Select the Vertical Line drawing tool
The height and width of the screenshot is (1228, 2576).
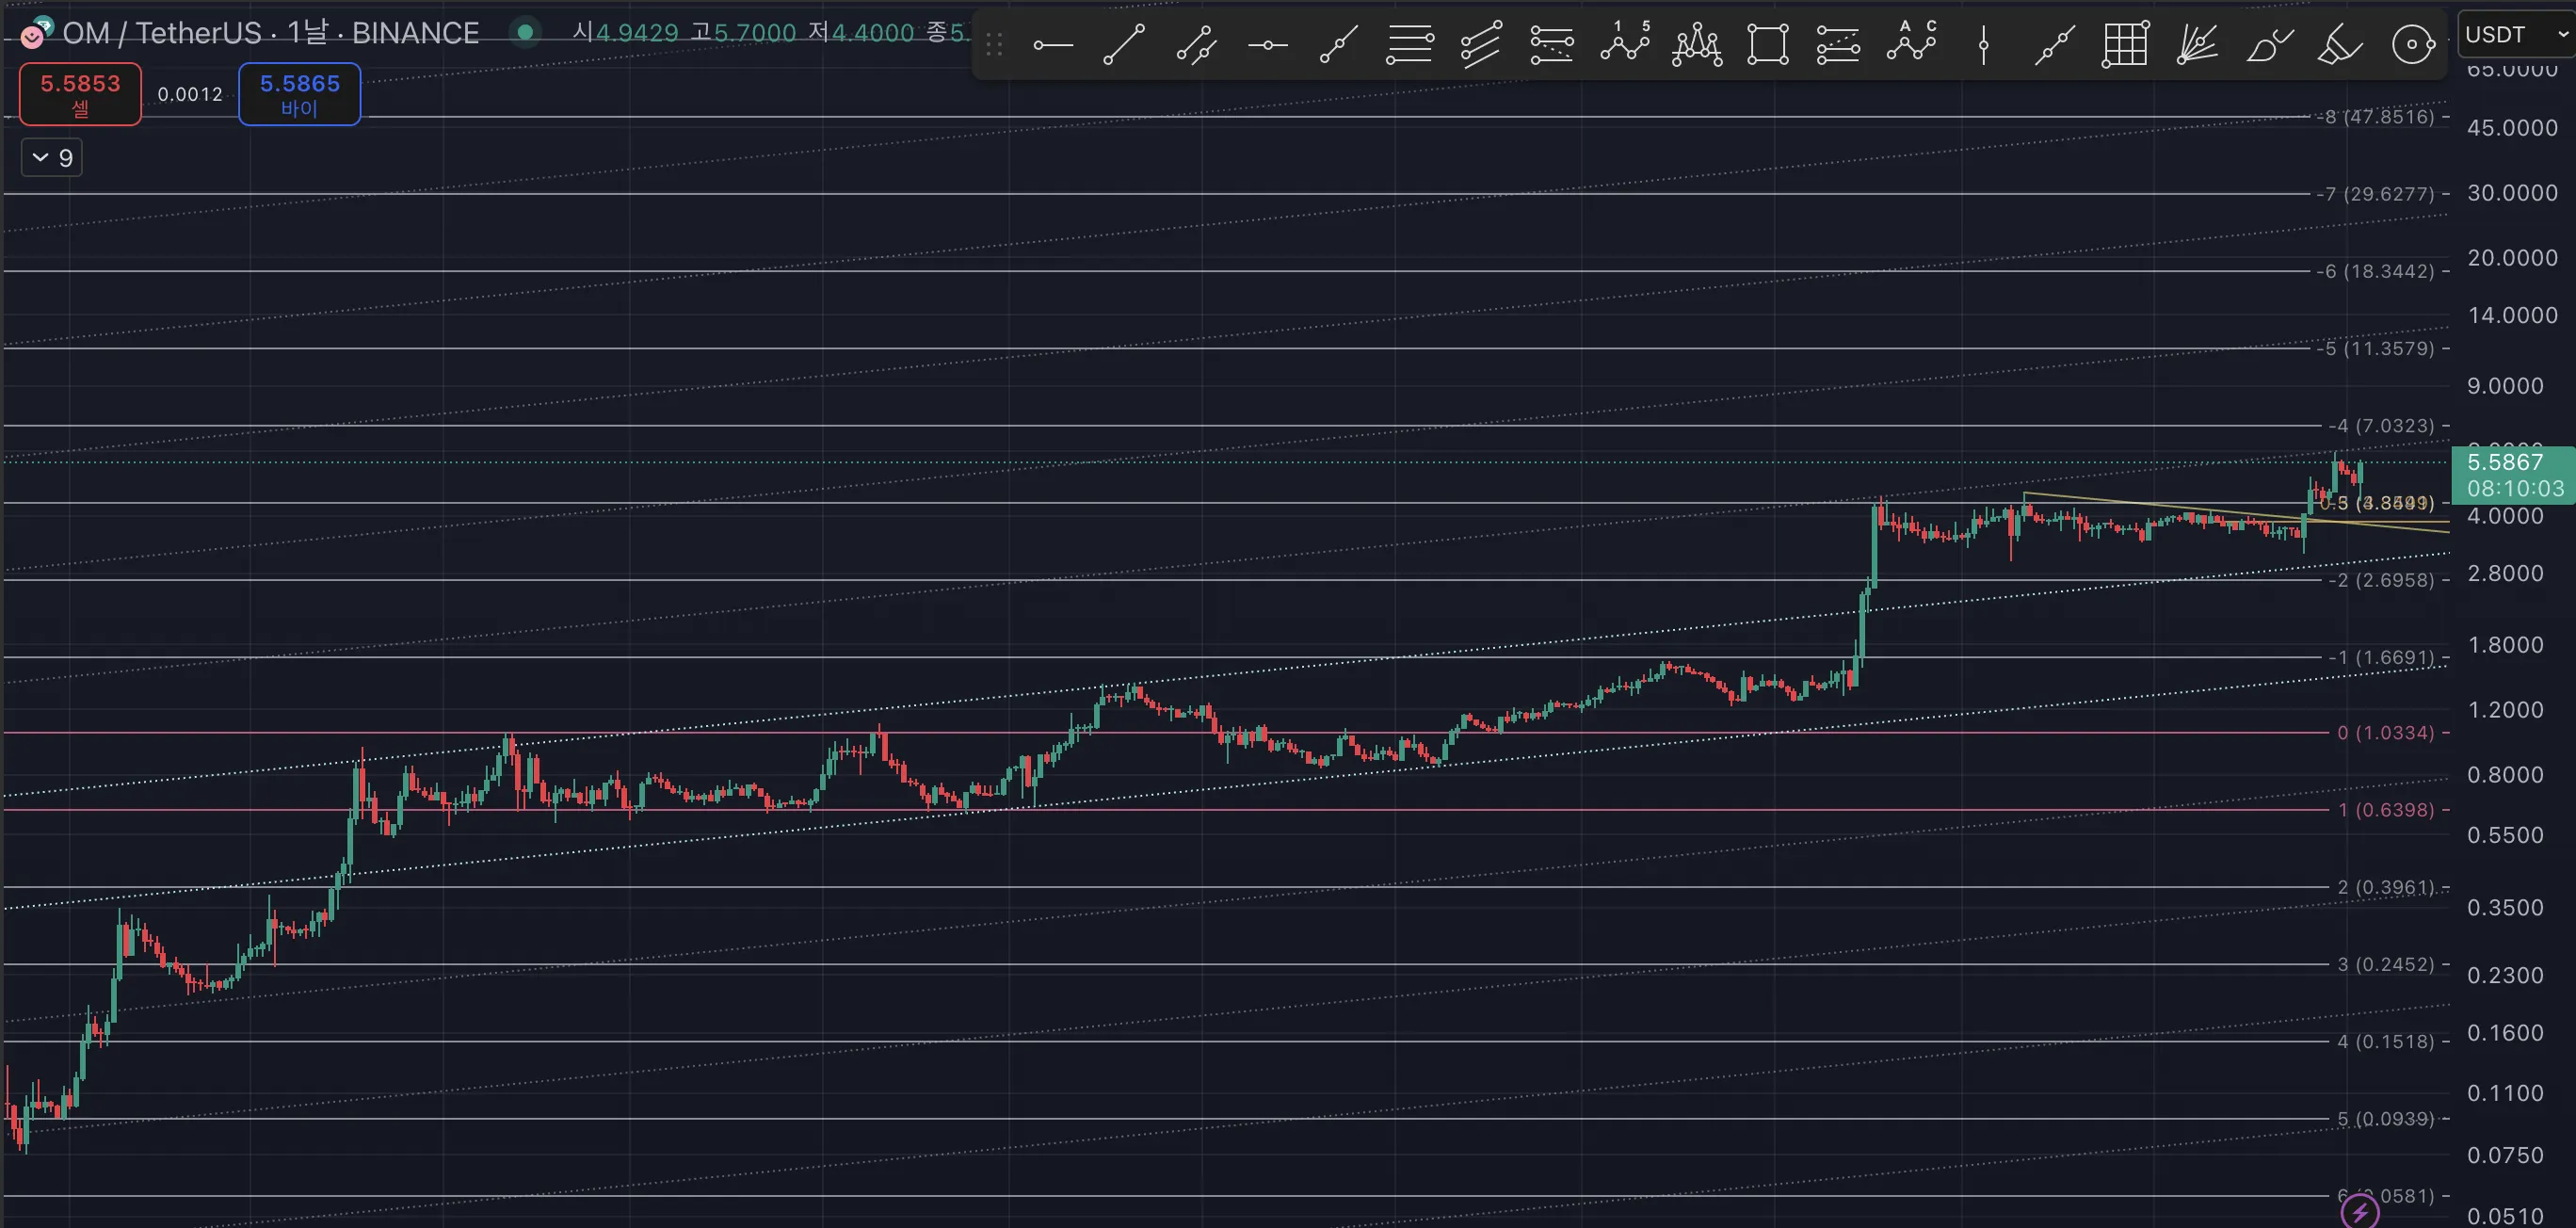coord(1983,45)
